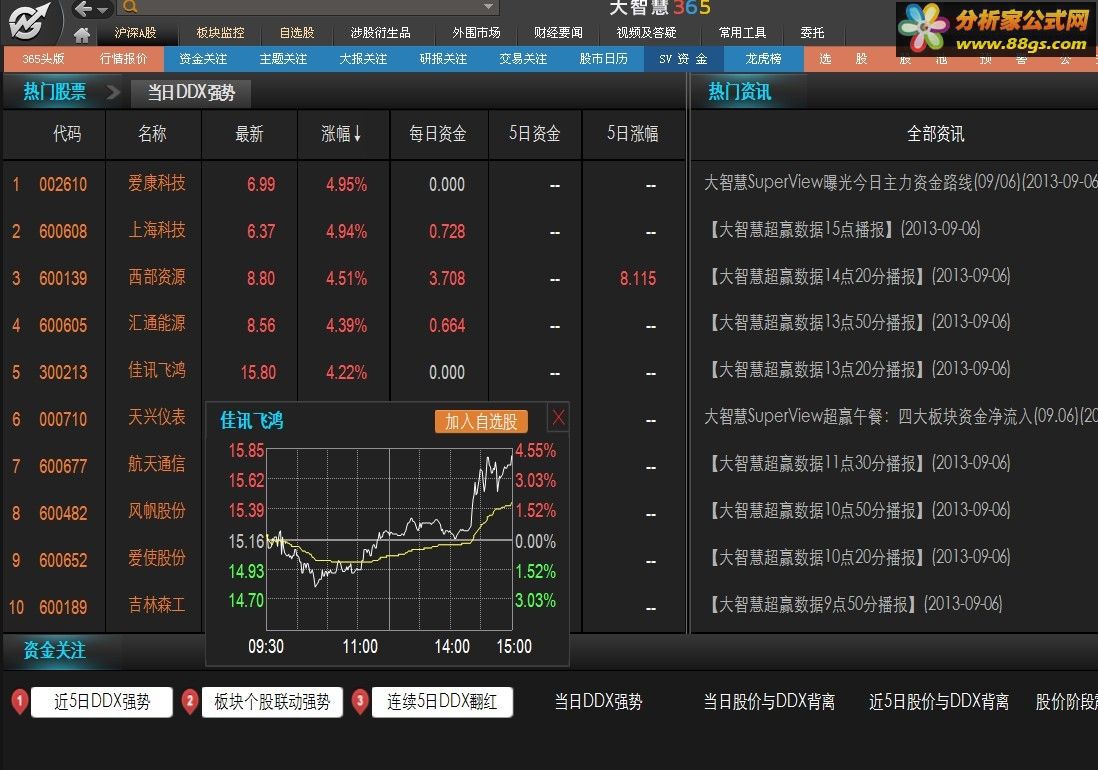Open news 大智慧超赢数据13点50分播报
Screen dimensions: 1098x770
[x=859, y=322]
